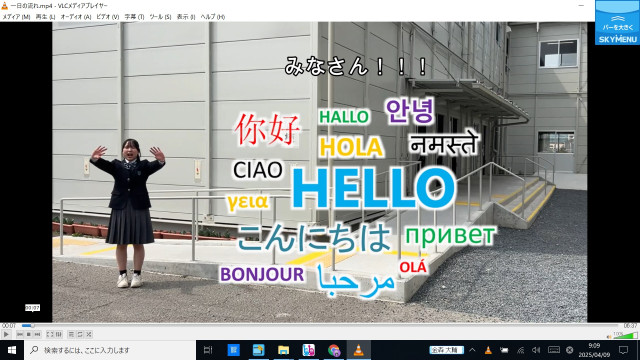Open the メディア (M) menu
Viewport: 640px width, 360px height.
[x=16, y=17]
